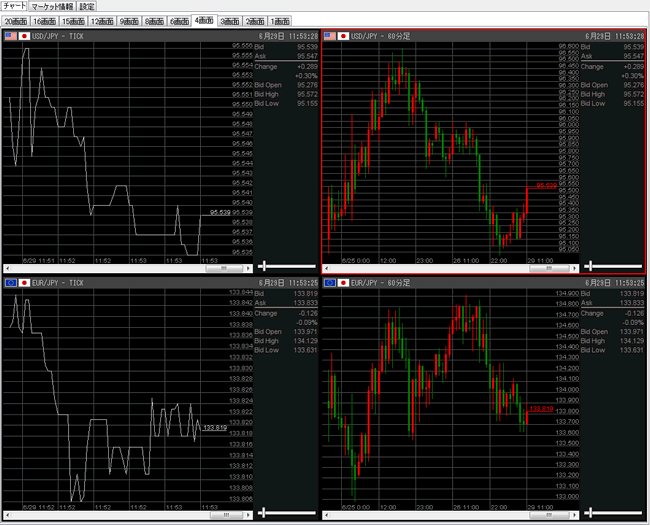Open the マーケット情報 tab
650x525 pixels.
click(52, 6)
